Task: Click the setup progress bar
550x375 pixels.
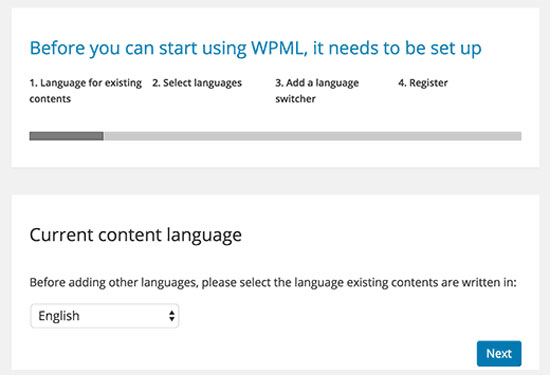Action: coord(275,136)
